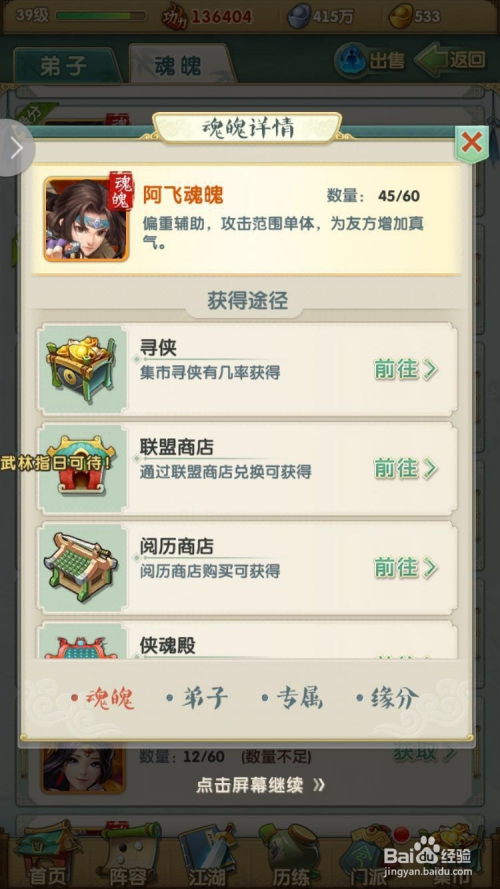Go to 寻侠 via 前往 arrow

[406, 370]
